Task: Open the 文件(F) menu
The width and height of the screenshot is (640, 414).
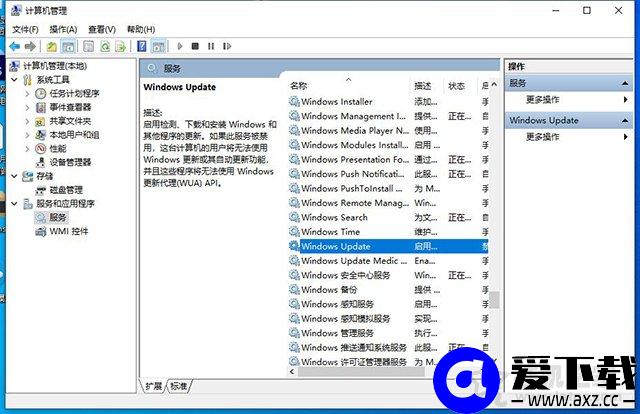Action: pyautogui.click(x=25, y=29)
